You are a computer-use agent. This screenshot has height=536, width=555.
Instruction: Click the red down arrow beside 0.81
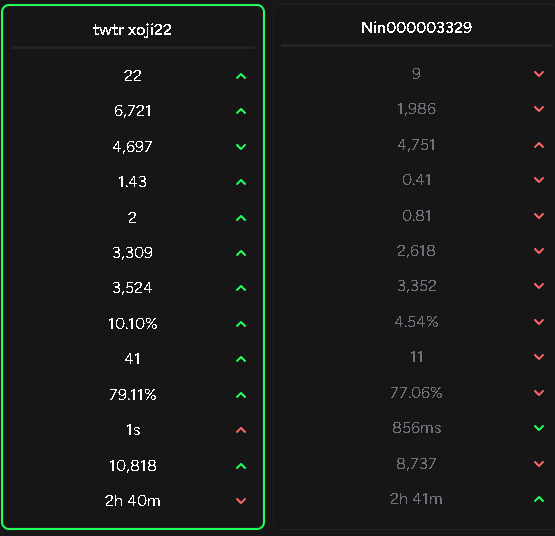[x=539, y=216]
